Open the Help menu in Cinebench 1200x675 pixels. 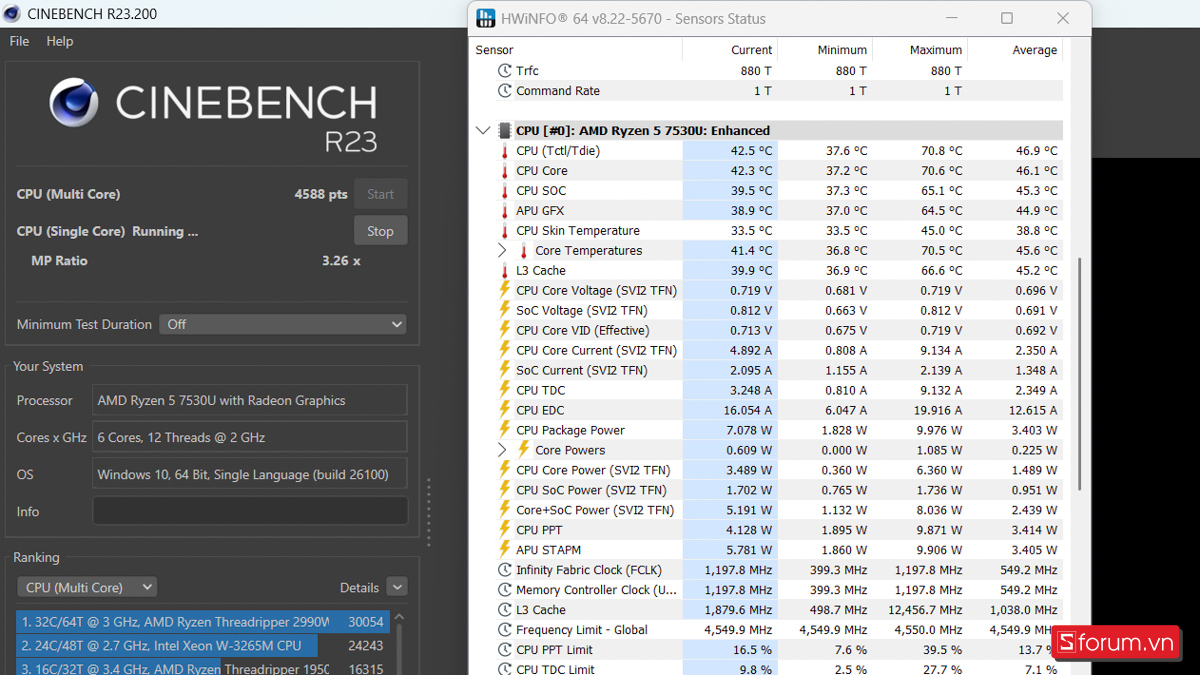tap(60, 41)
